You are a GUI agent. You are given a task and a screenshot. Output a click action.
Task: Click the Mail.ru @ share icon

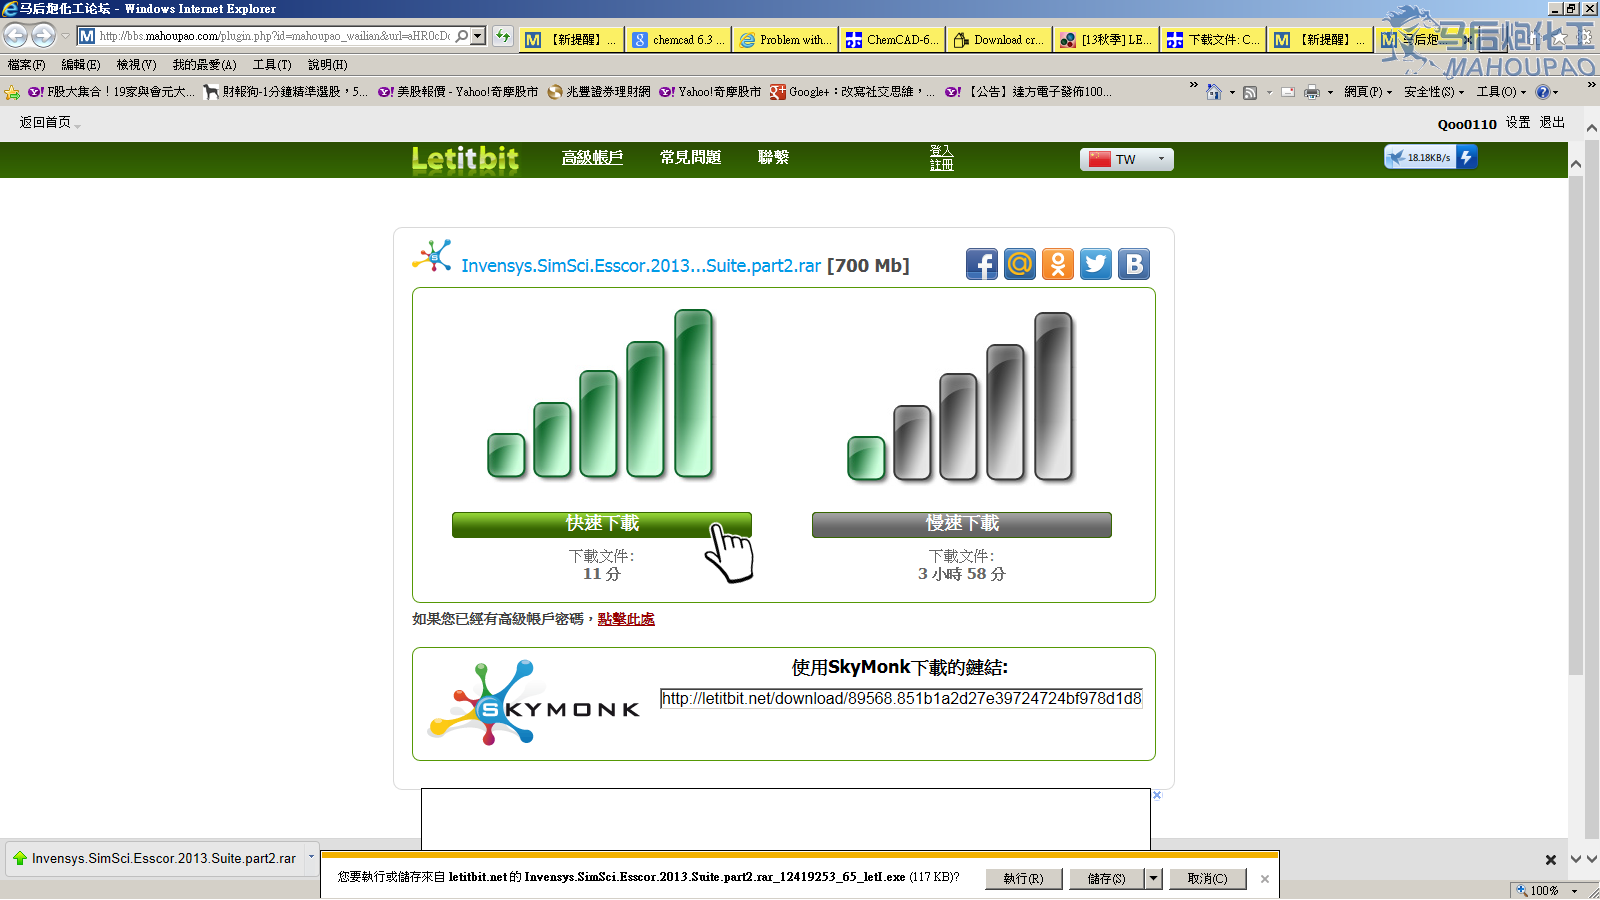(1019, 264)
